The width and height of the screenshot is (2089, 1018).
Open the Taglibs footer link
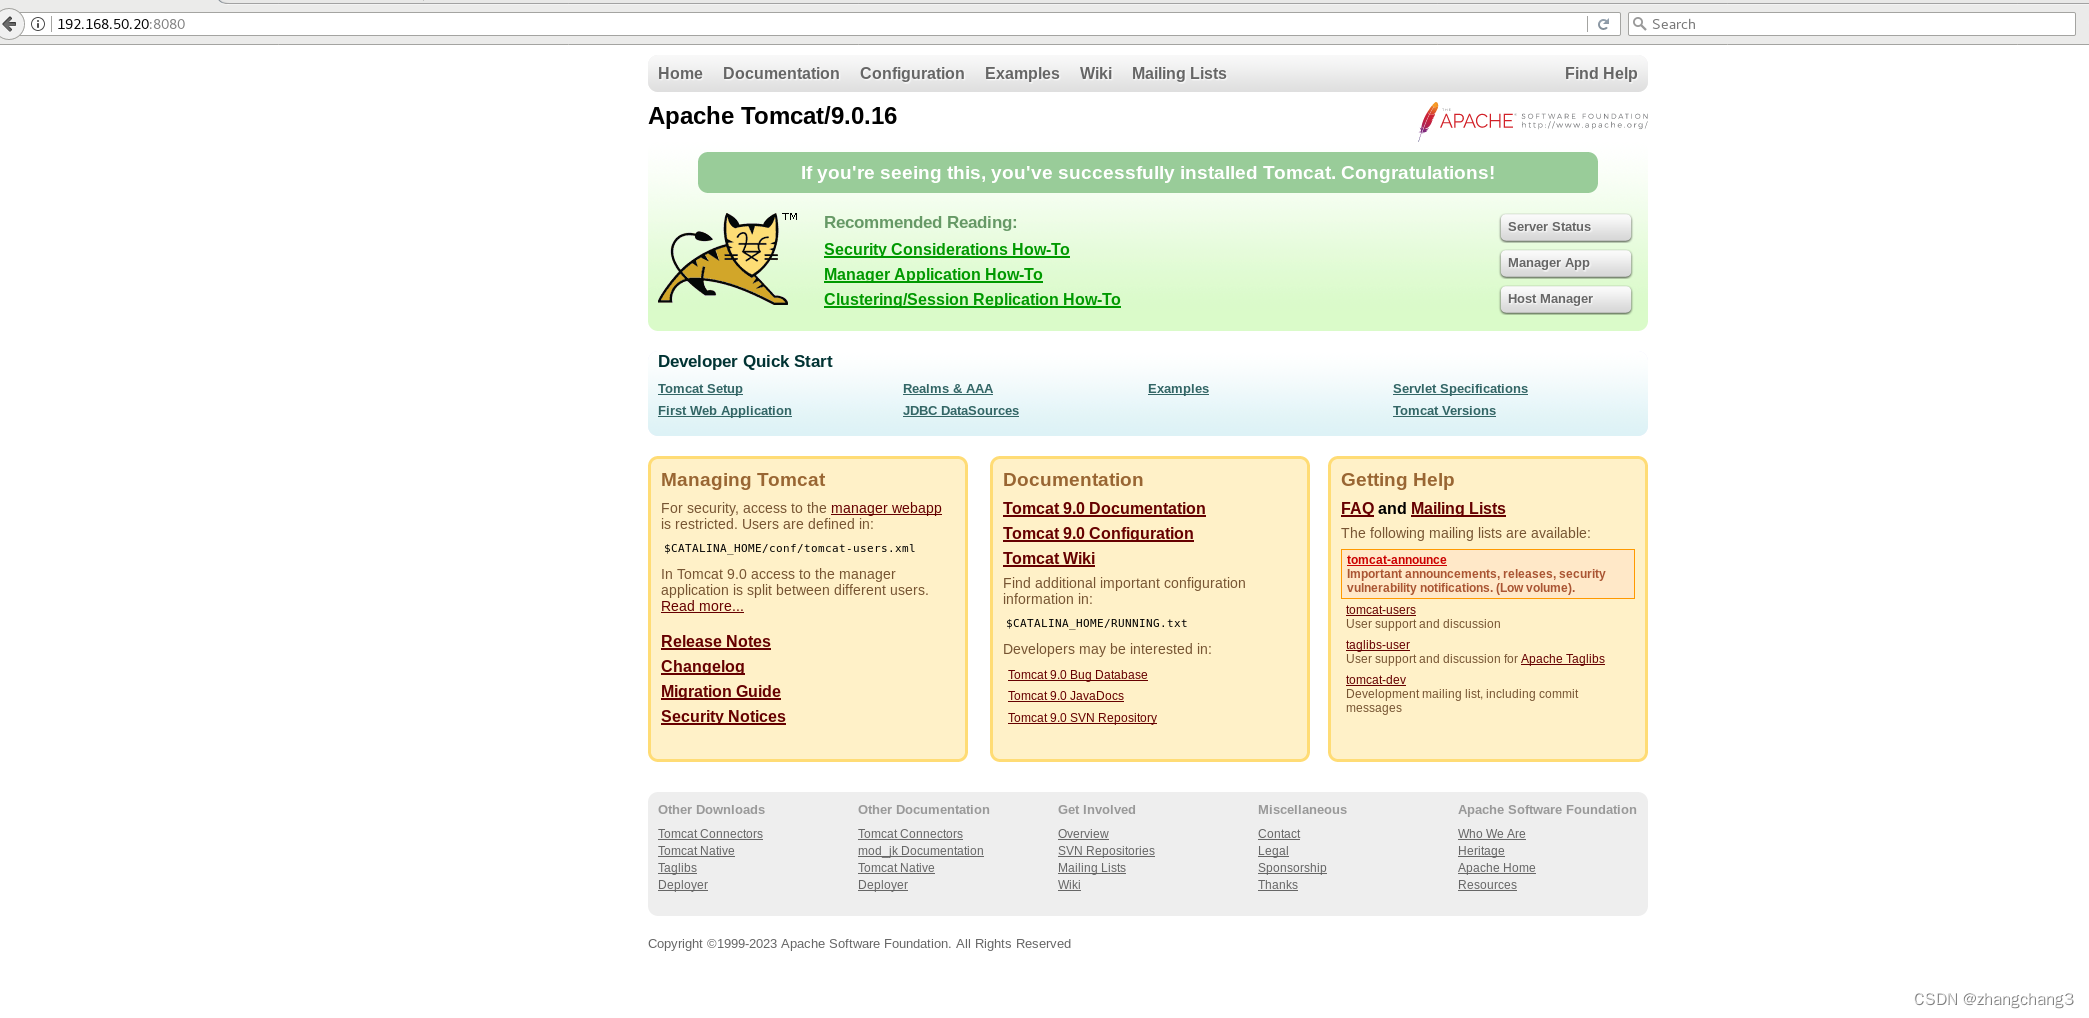coord(677,868)
